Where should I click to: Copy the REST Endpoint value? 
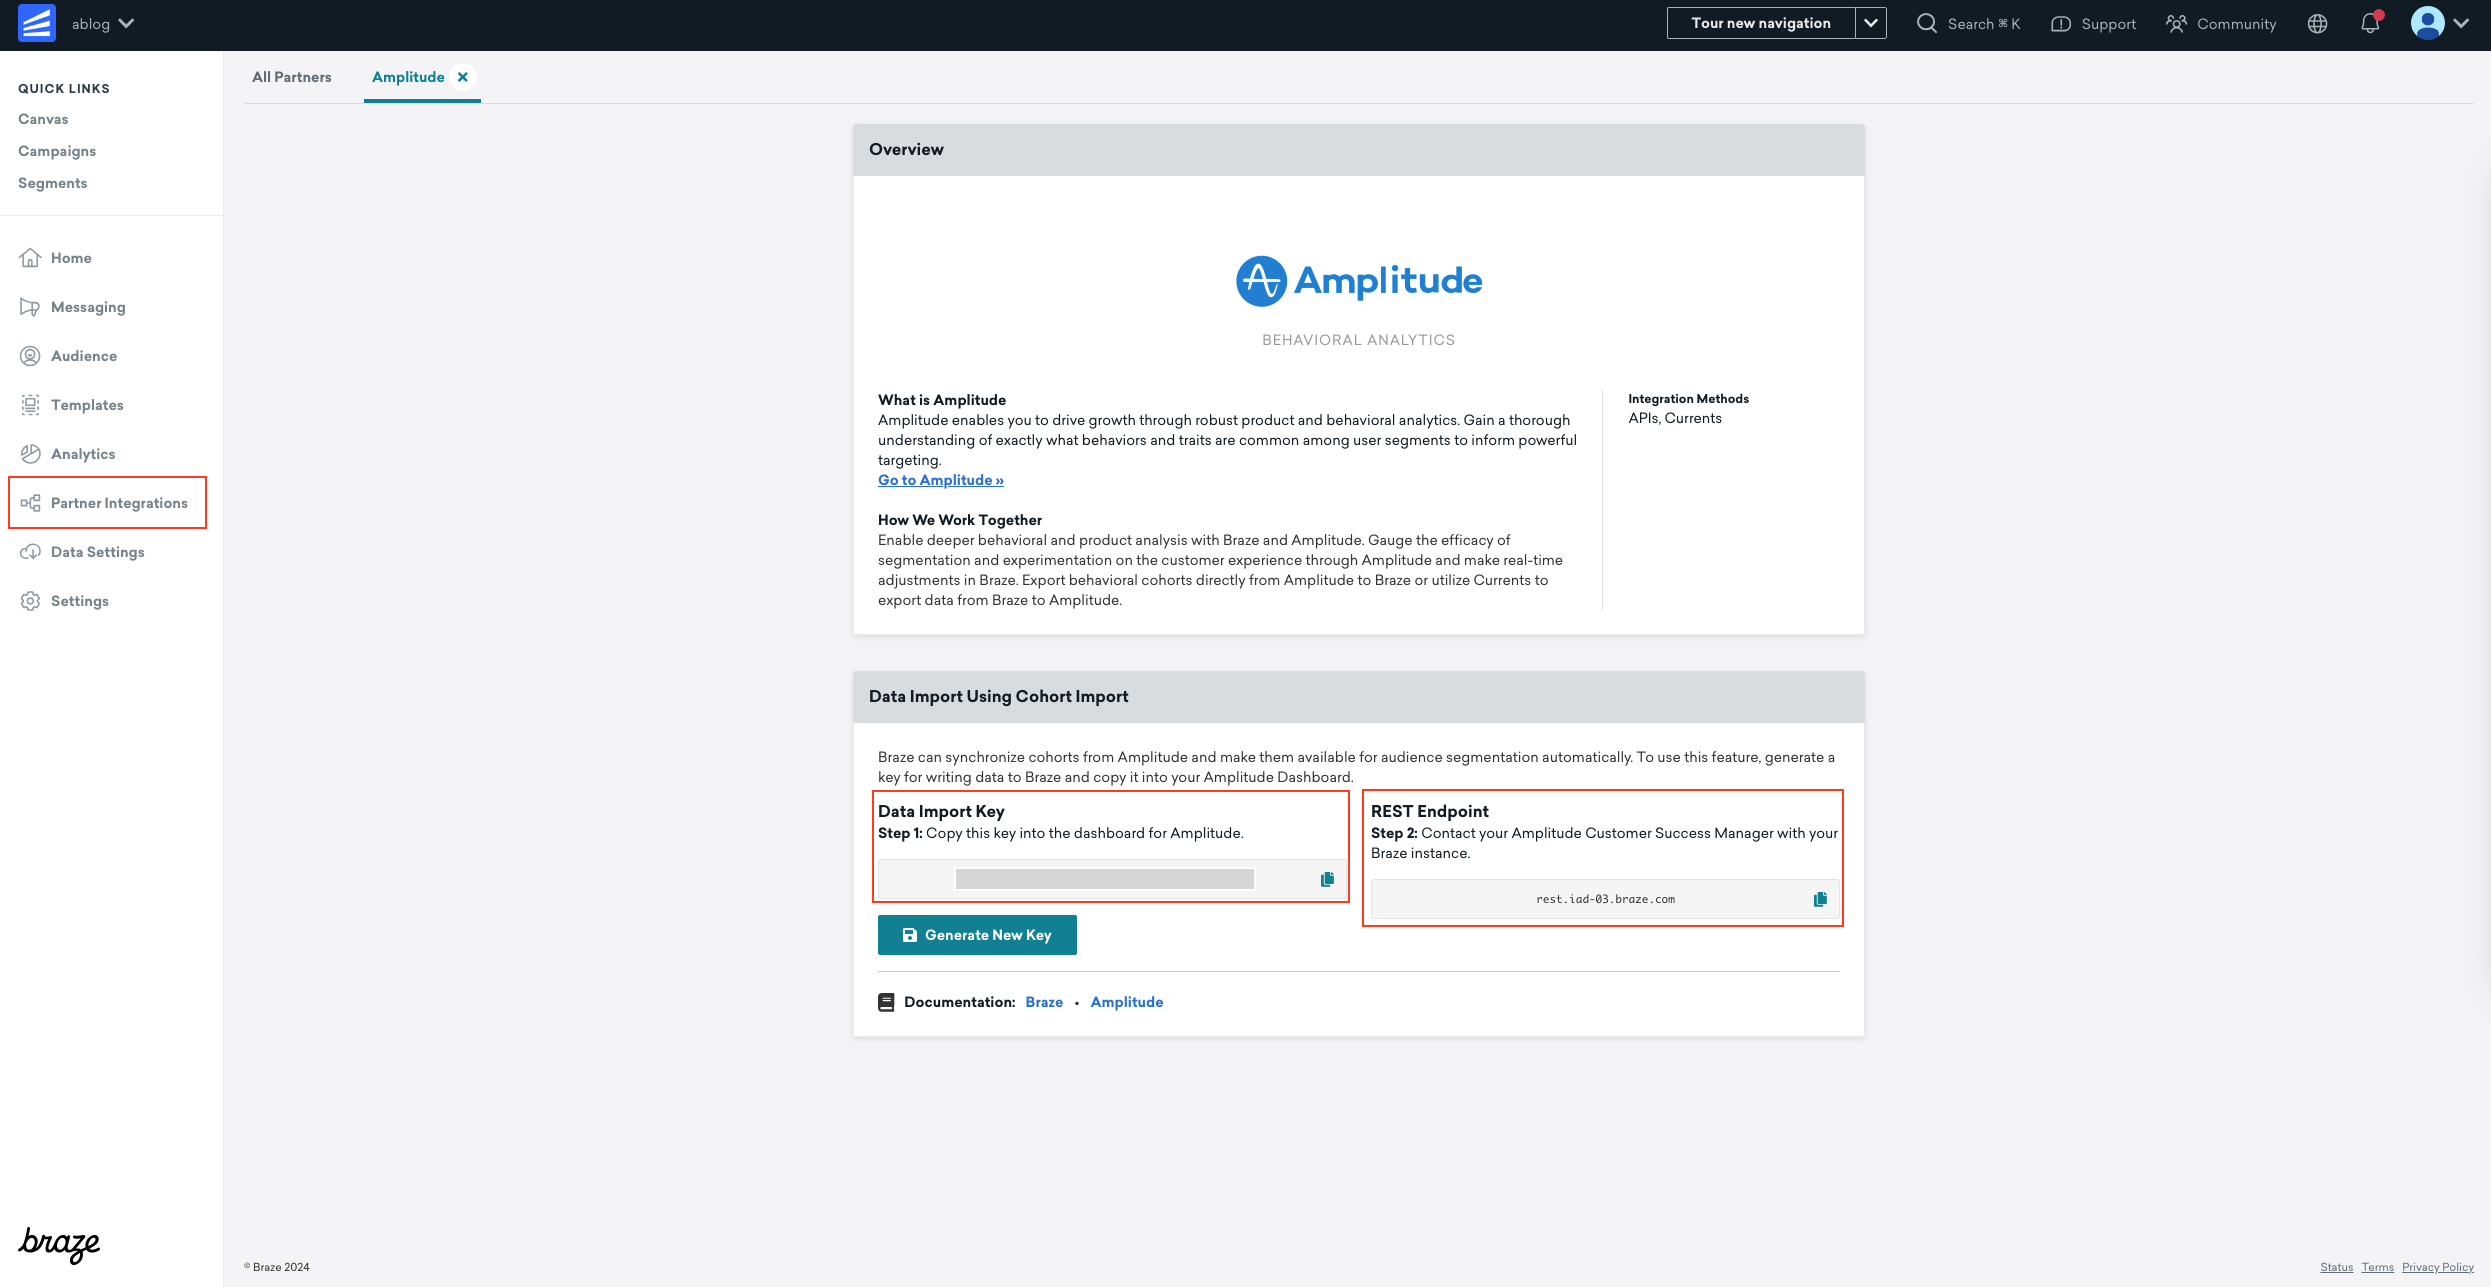click(x=1820, y=899)
